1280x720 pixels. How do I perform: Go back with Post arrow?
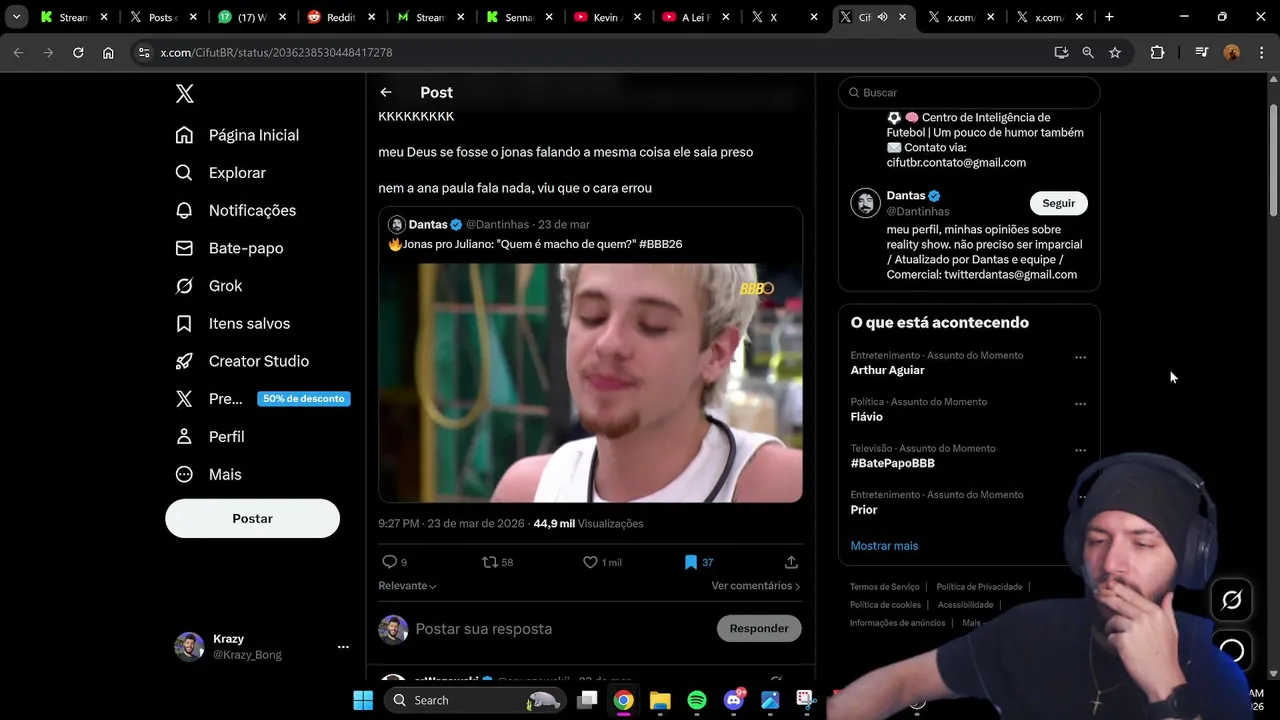pyautogui.click(x=386, y=92)
